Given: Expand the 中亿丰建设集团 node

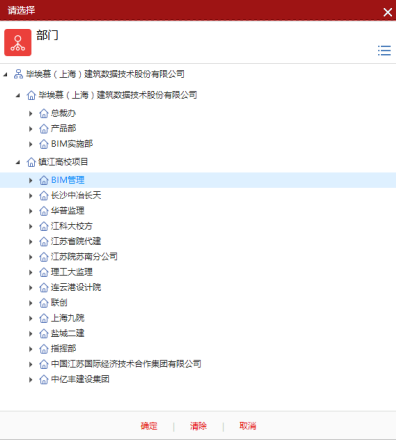Looking at the screenshot, I should pos(31,380).
